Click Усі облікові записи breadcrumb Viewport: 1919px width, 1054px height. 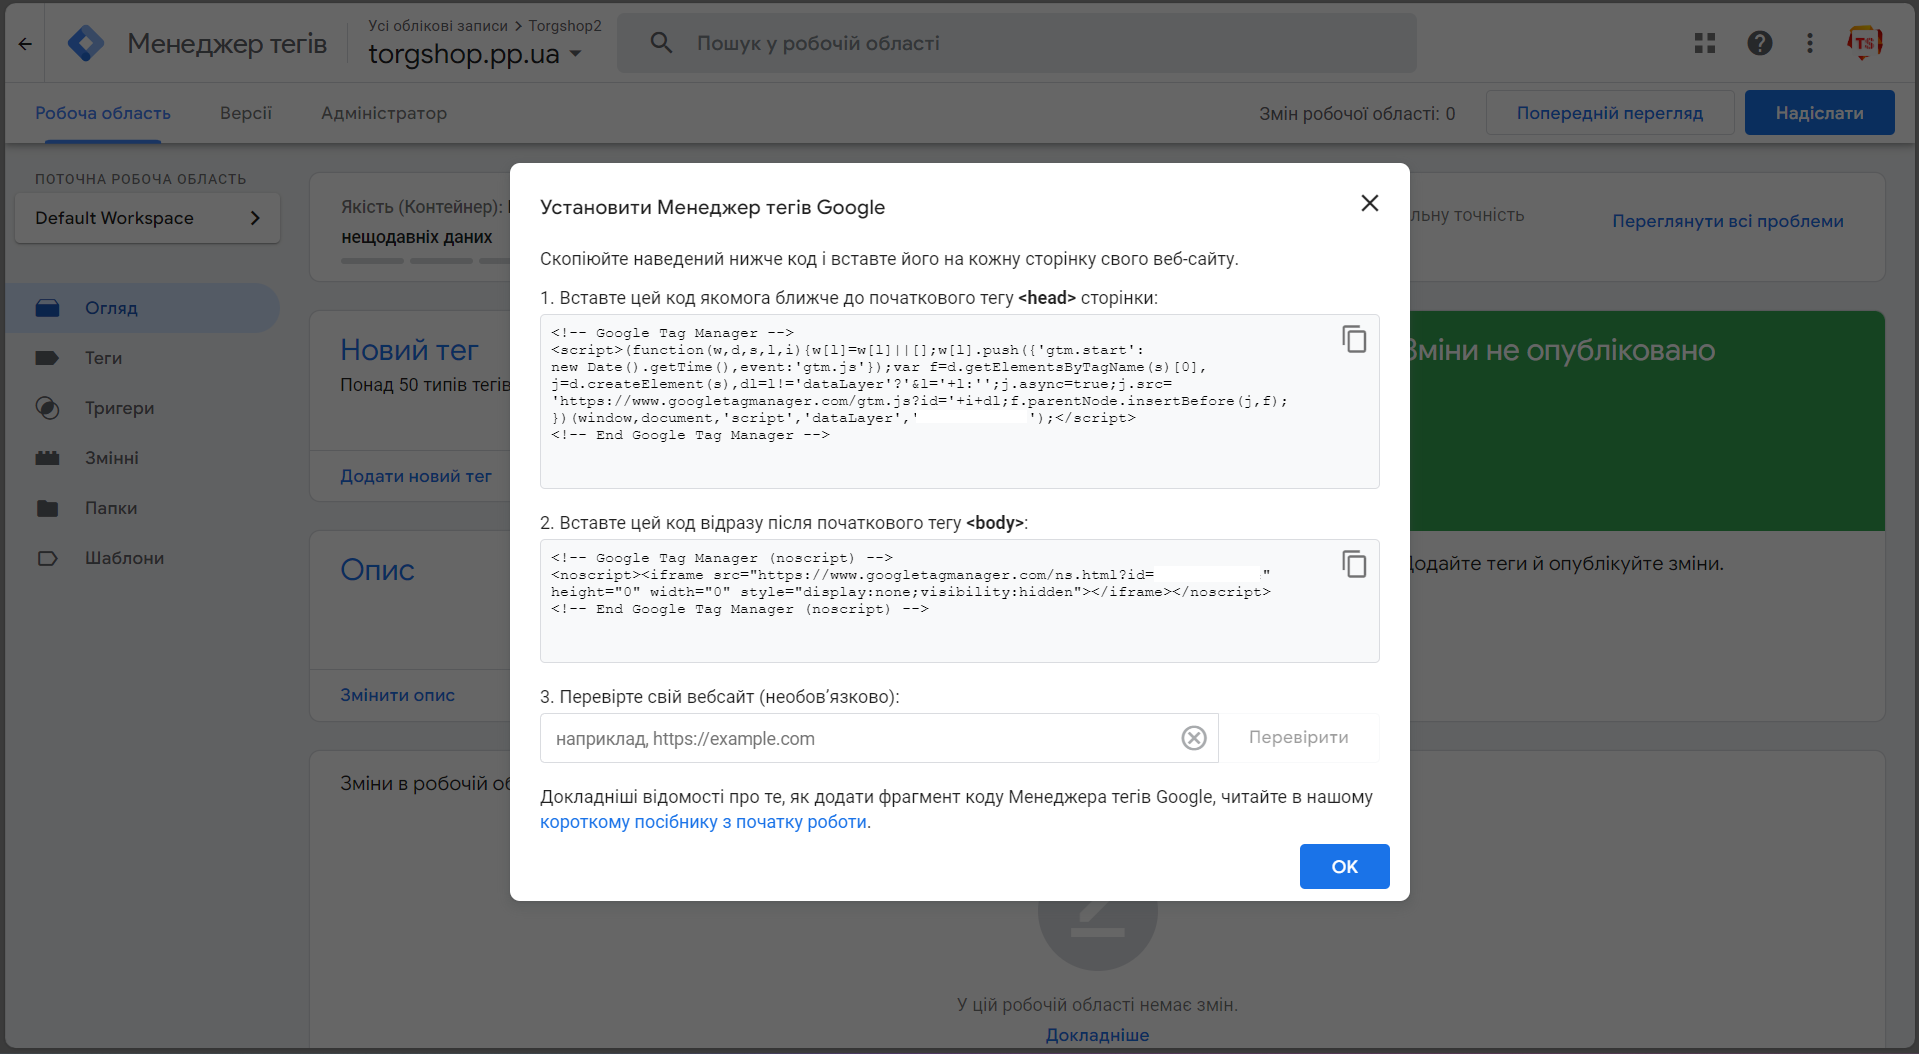point(438,26)
